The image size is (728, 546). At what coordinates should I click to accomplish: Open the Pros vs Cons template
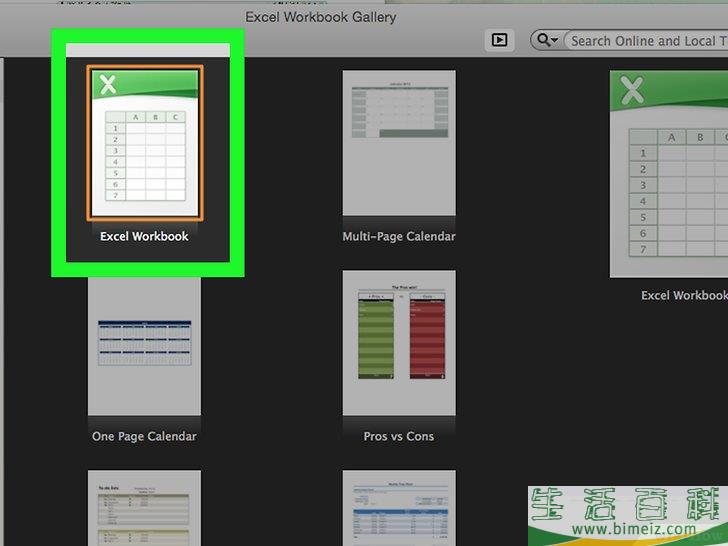pyautogui.click(x=399, y=343)
